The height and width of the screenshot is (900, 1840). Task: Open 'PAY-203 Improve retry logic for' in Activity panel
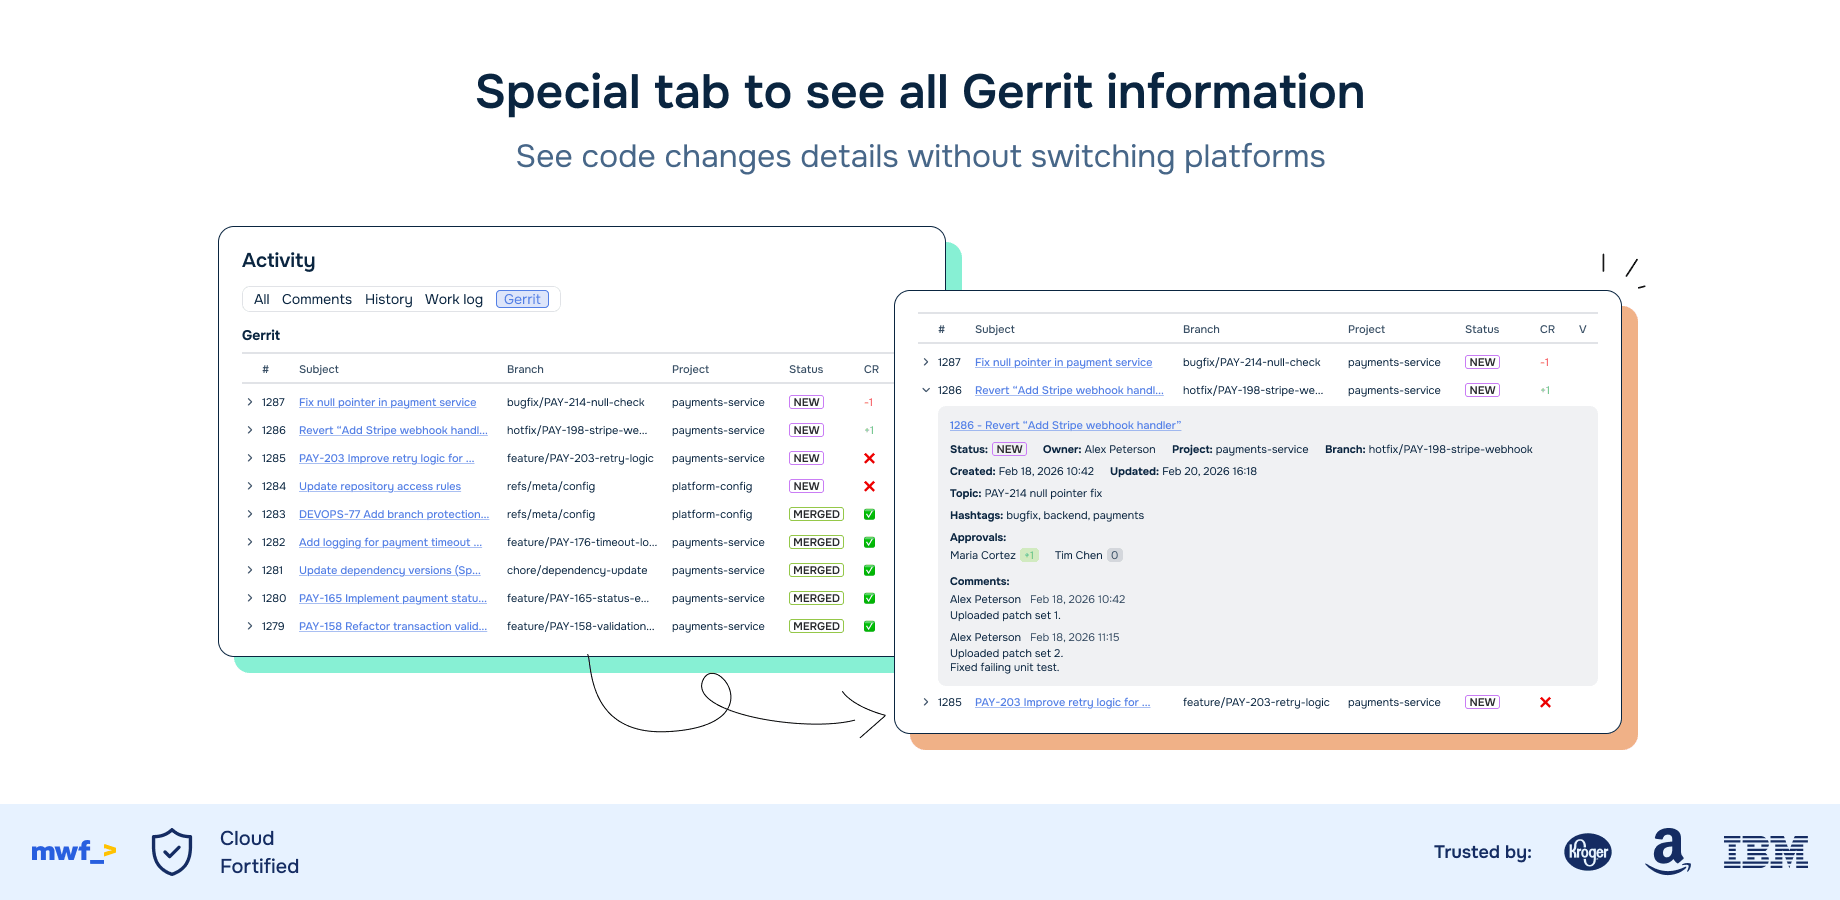pyautogui.click(x=387, y=458)
